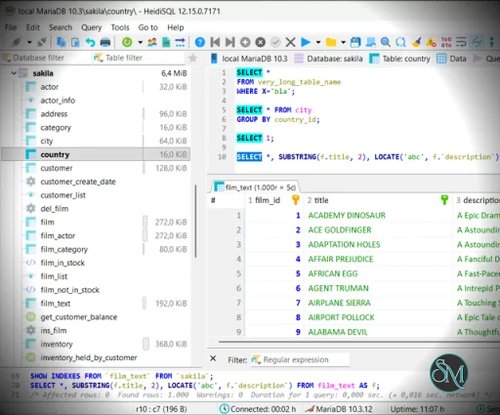500x415 pixels.
Task: Switch to Table: country tab
Action: 400,59
